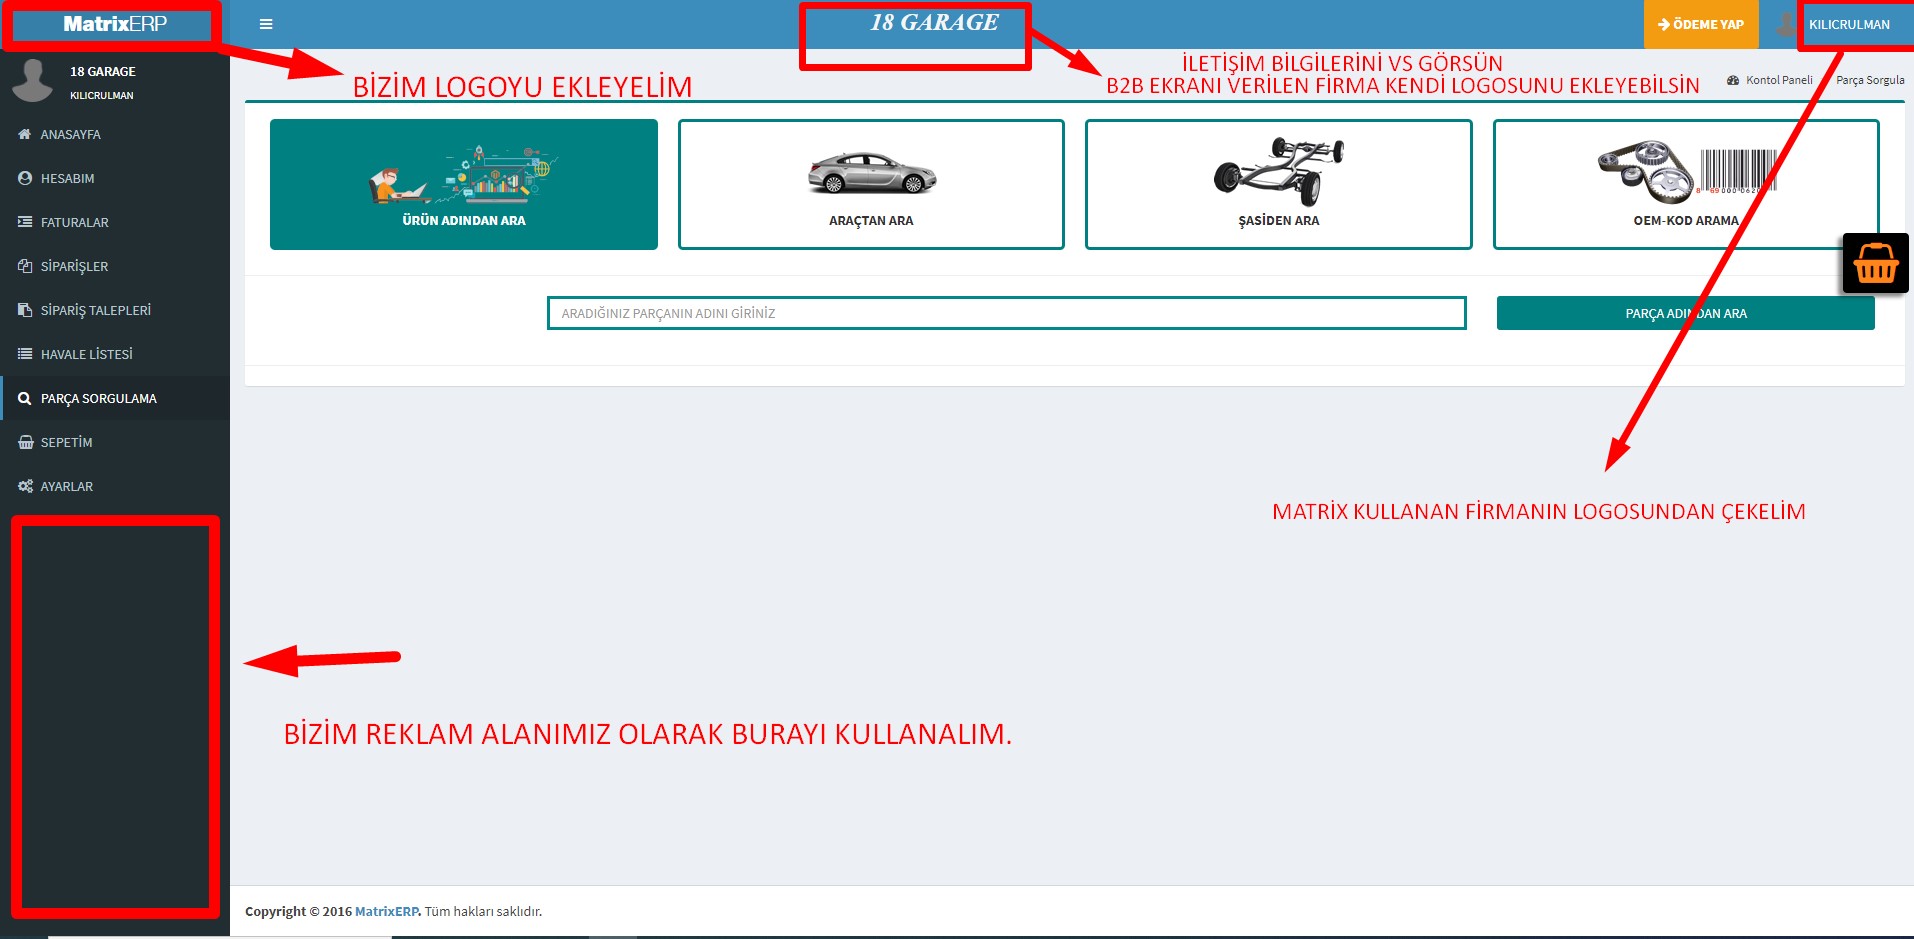Click the car image for Araçtan Ara

click(x=871, y=173)
